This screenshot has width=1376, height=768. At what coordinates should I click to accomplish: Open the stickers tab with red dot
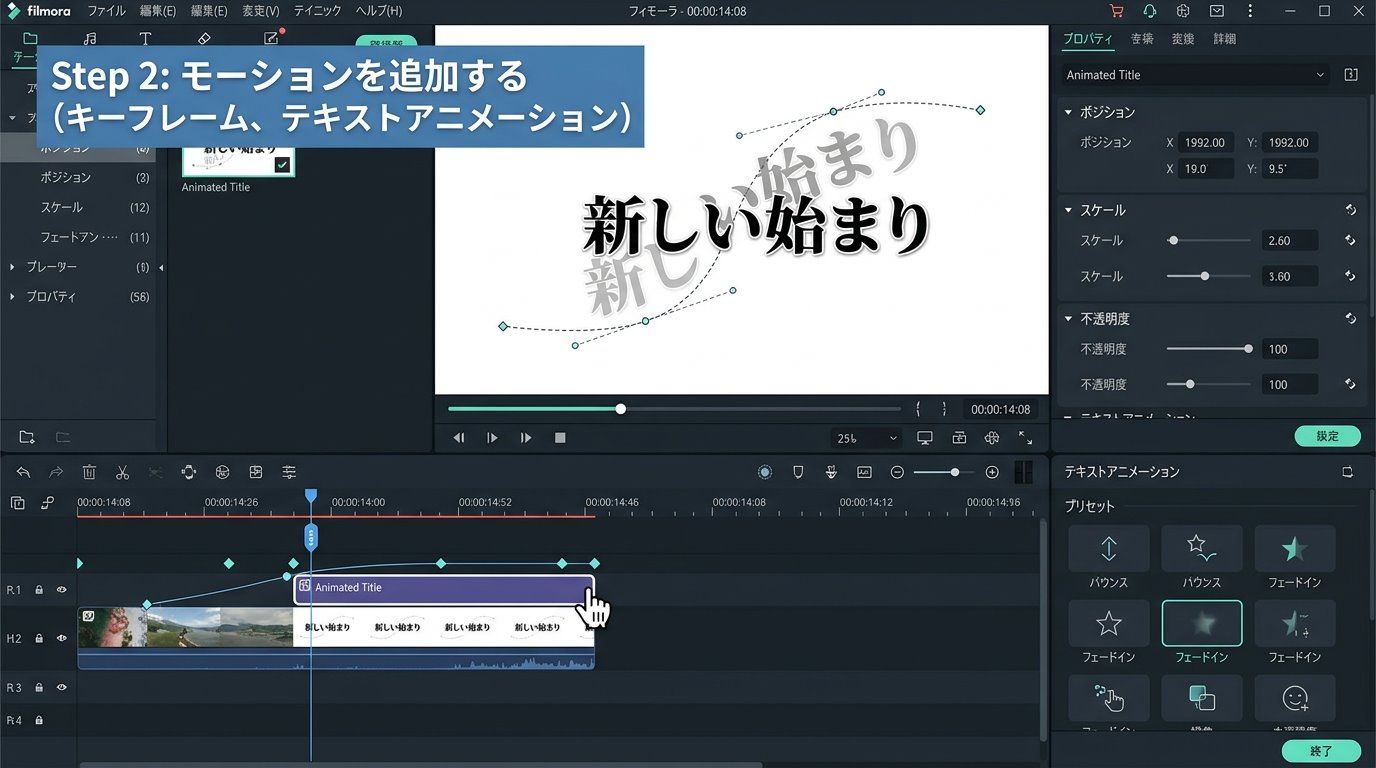point(272,38)
